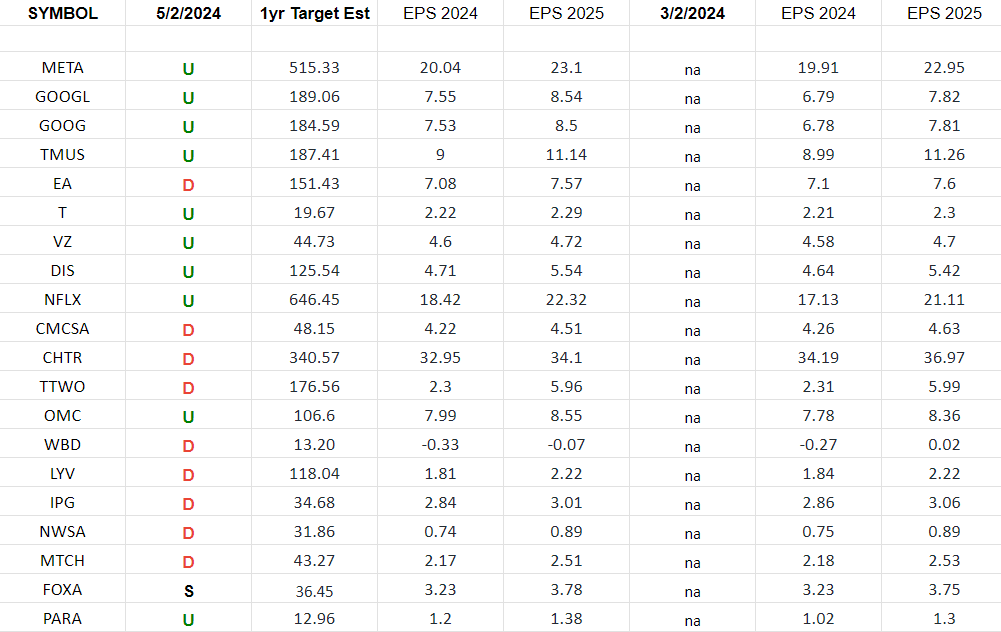Click EA target estimate 151.43
This screenshot has width=1001, height=632.
click(x=314, y=184)
